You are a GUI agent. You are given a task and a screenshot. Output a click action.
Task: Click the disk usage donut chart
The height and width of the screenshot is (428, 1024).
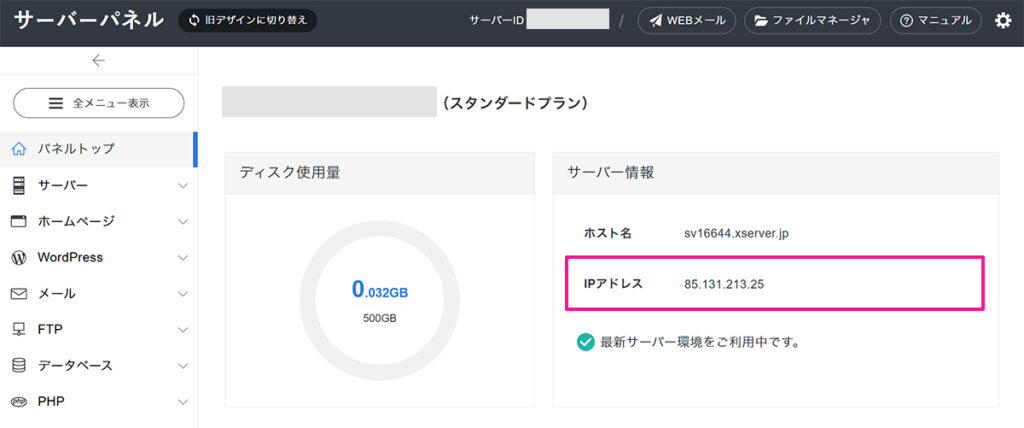[379, 299]
